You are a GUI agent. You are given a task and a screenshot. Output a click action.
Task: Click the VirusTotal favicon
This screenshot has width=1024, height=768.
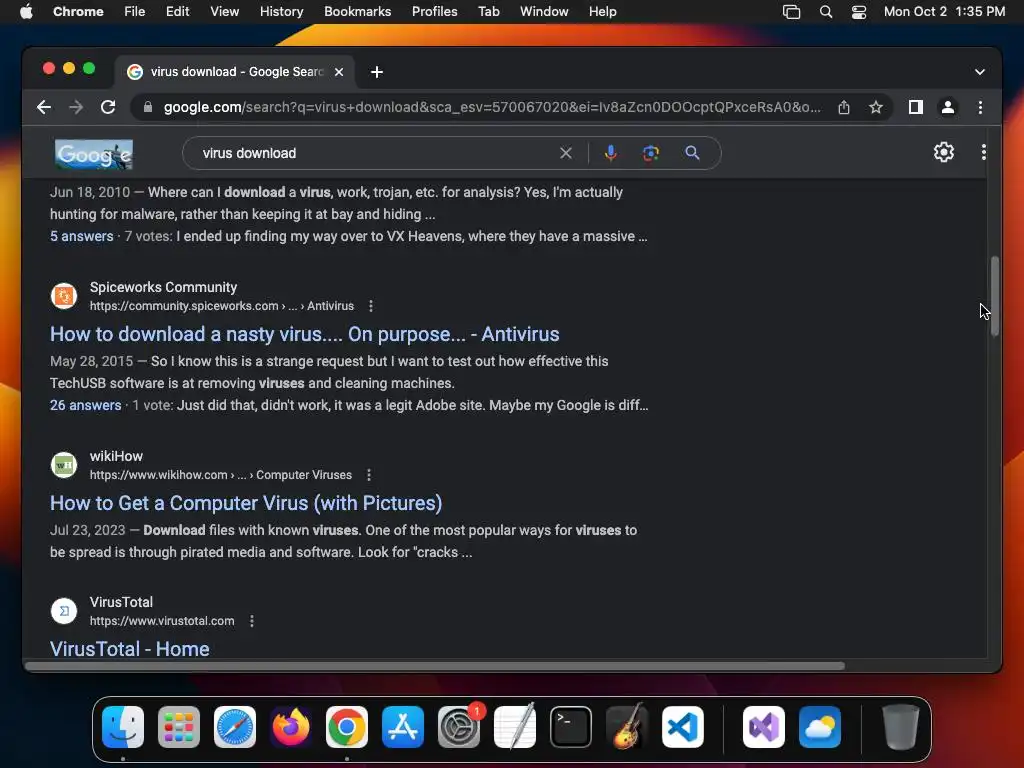(x=64, y=611)
